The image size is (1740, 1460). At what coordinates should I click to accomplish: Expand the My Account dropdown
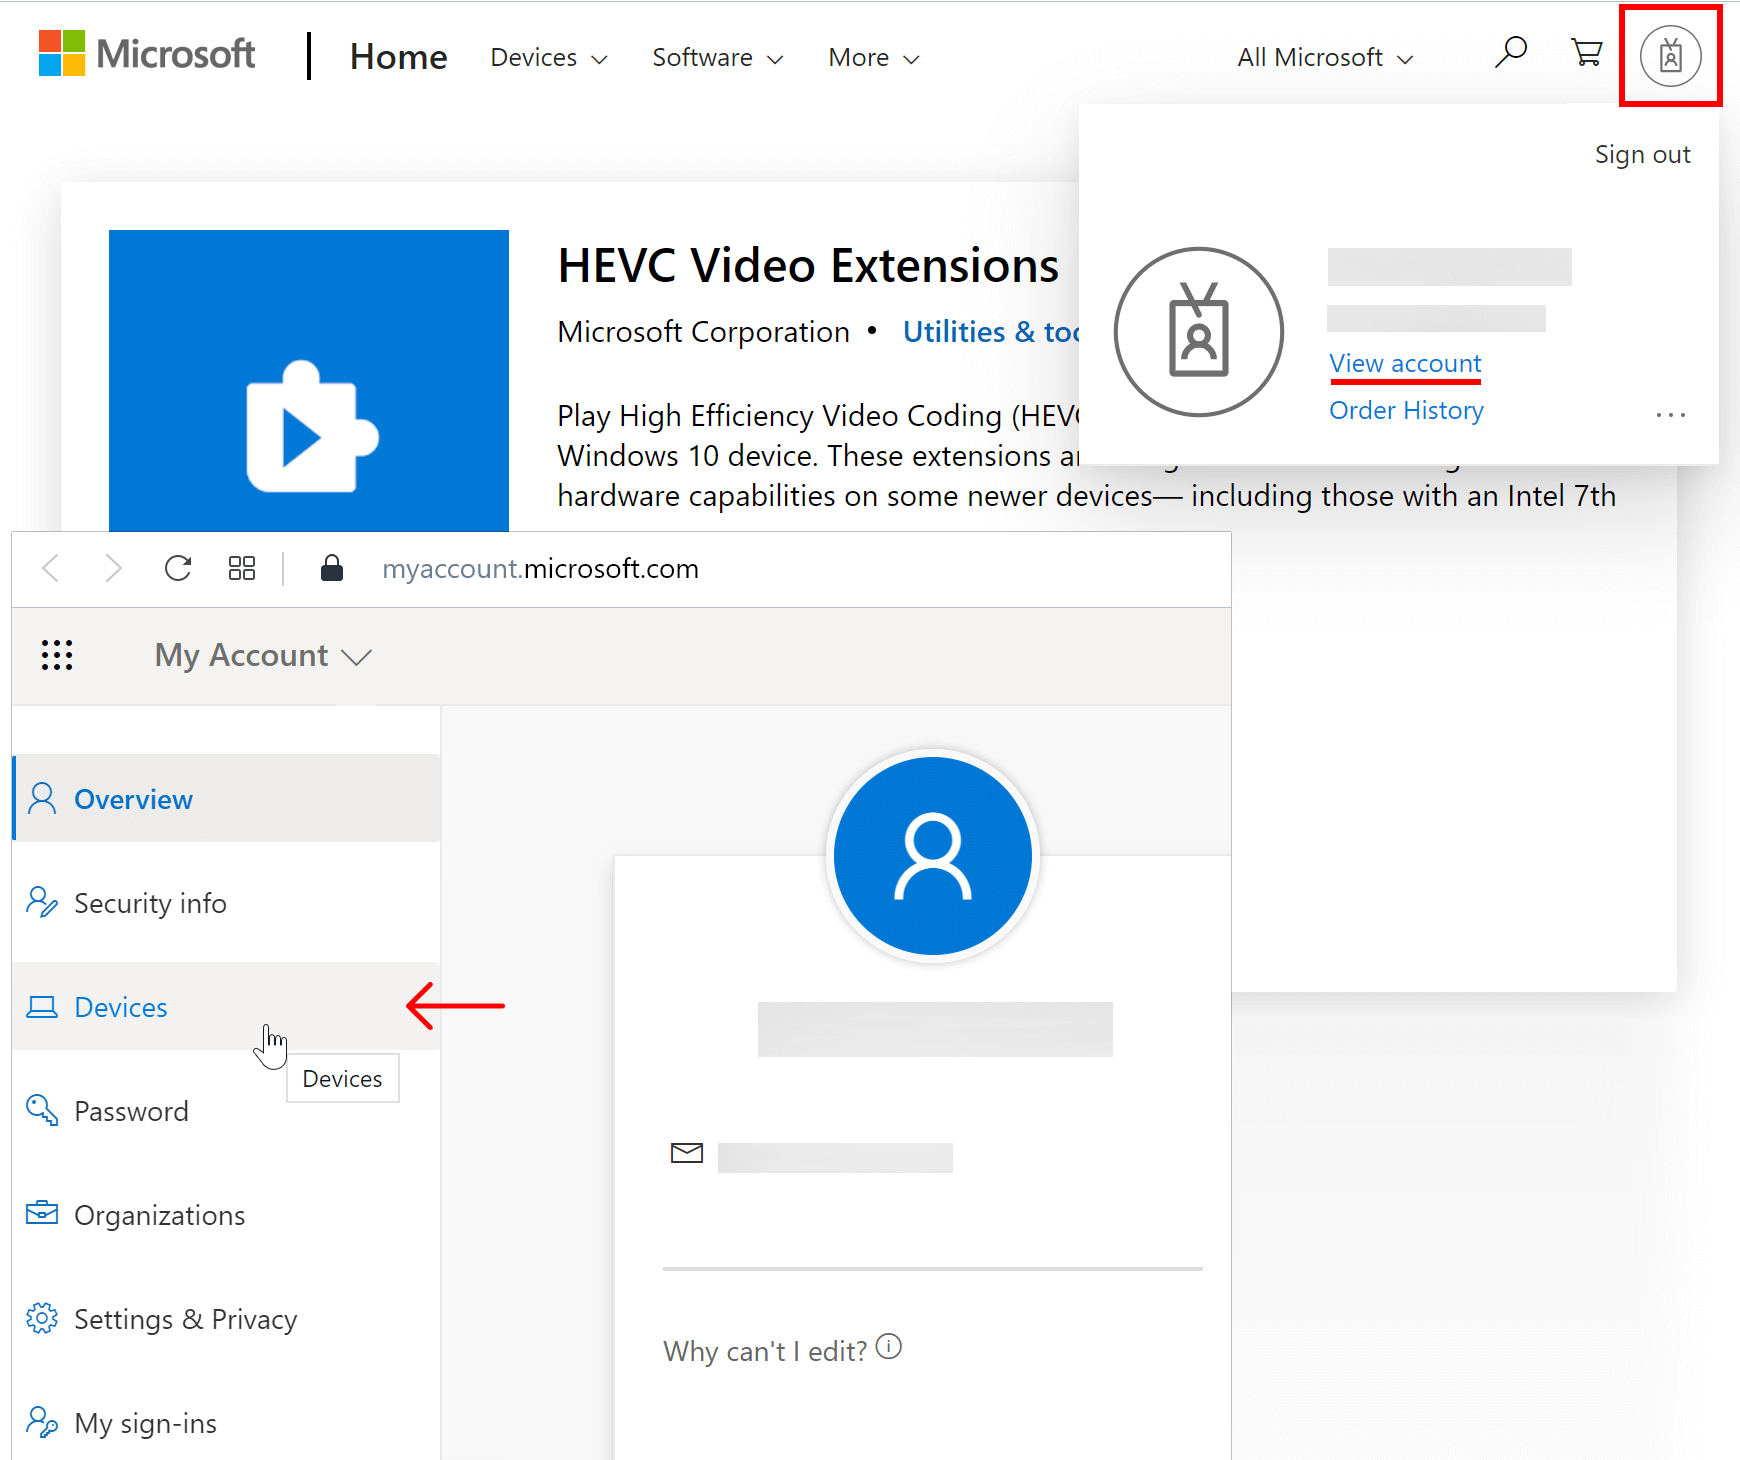(x=263, y=656)
